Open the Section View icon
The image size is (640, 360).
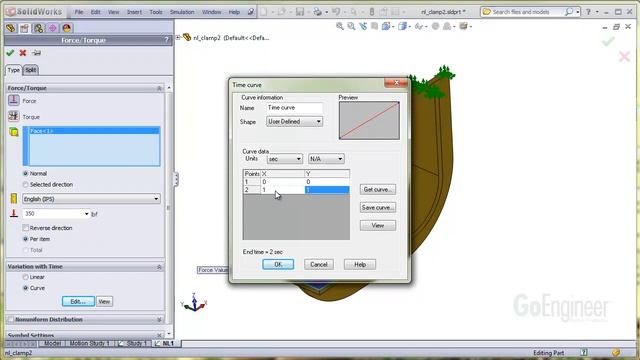374,27
